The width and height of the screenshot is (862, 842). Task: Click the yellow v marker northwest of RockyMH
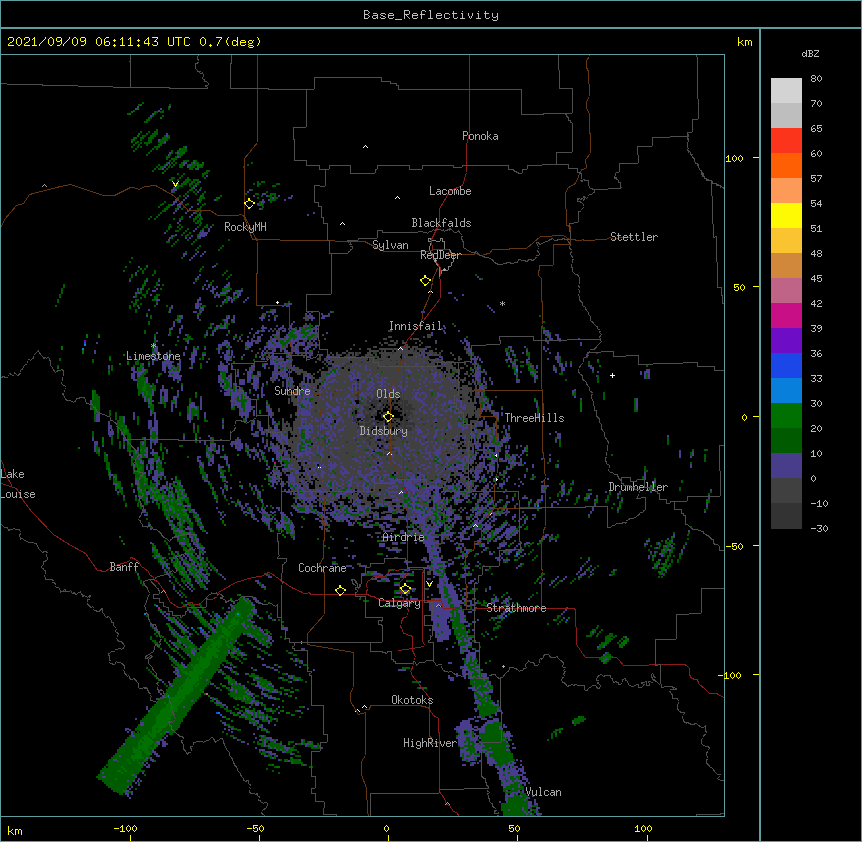175,184
